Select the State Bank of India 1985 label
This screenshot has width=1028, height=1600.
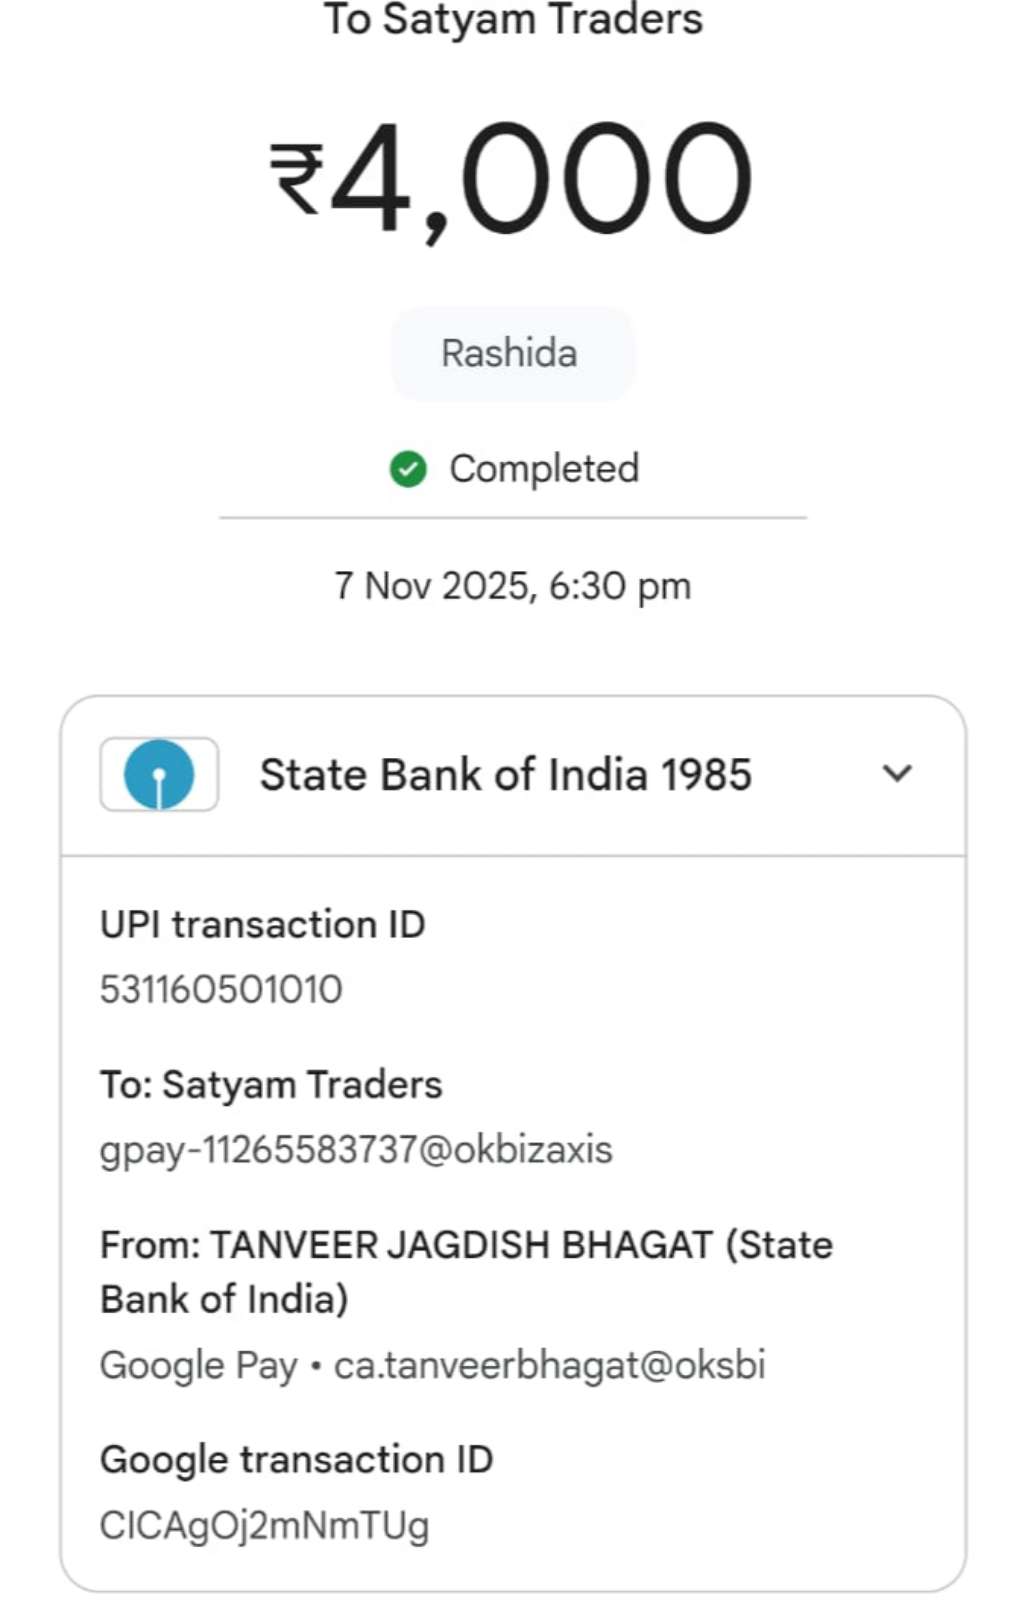[x=505, y=775]
